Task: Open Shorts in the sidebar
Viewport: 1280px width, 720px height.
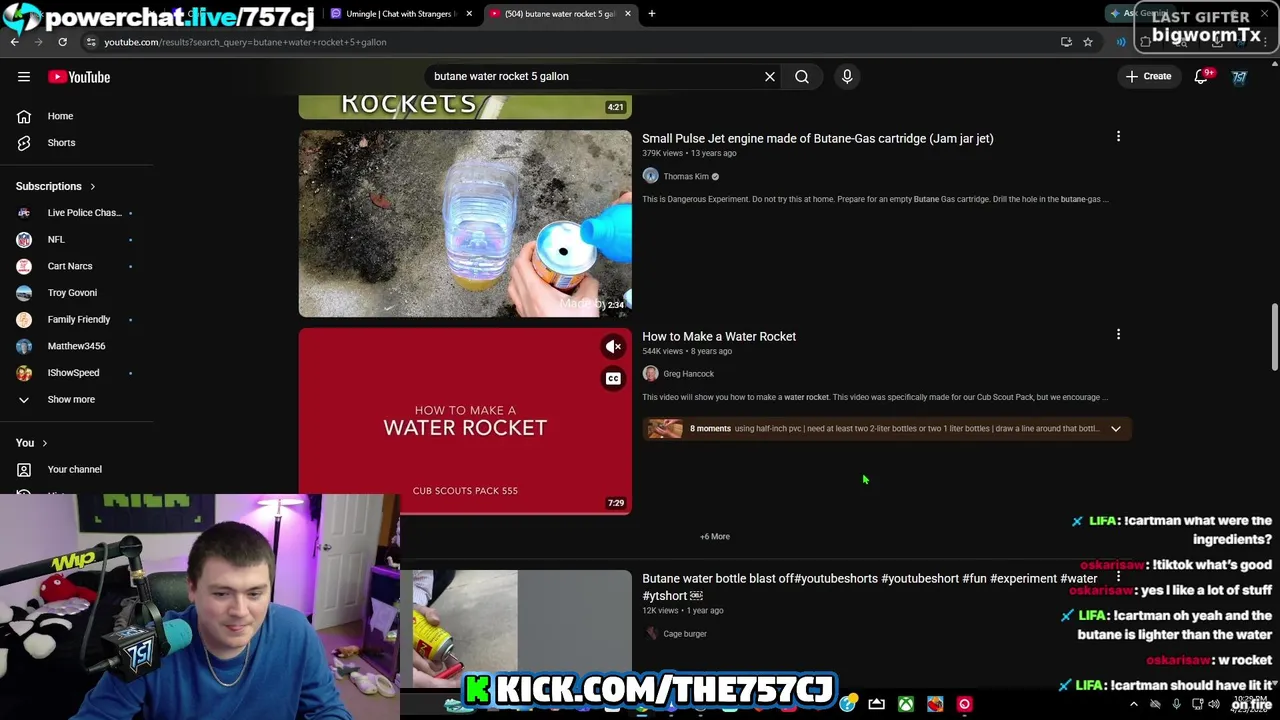Action: [61, 143]
